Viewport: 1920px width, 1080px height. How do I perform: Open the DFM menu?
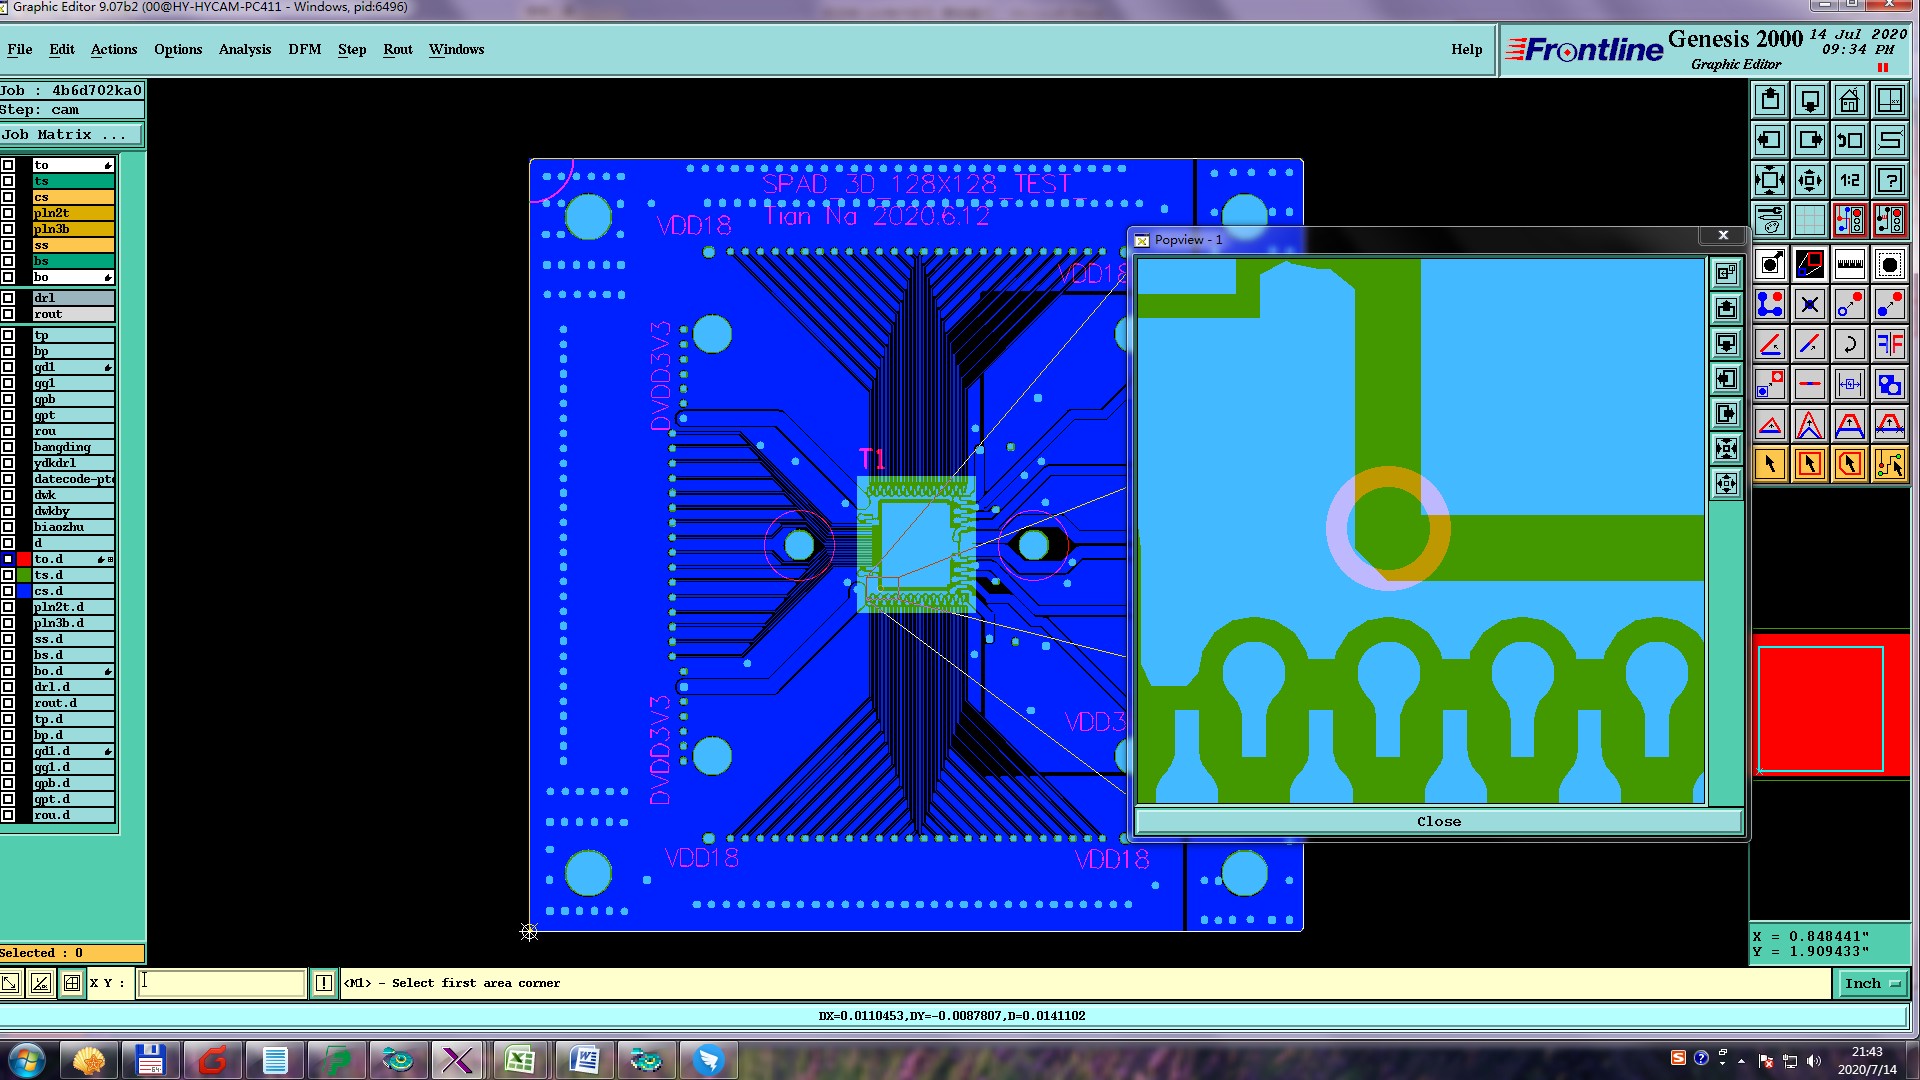(x=304, y=49)
